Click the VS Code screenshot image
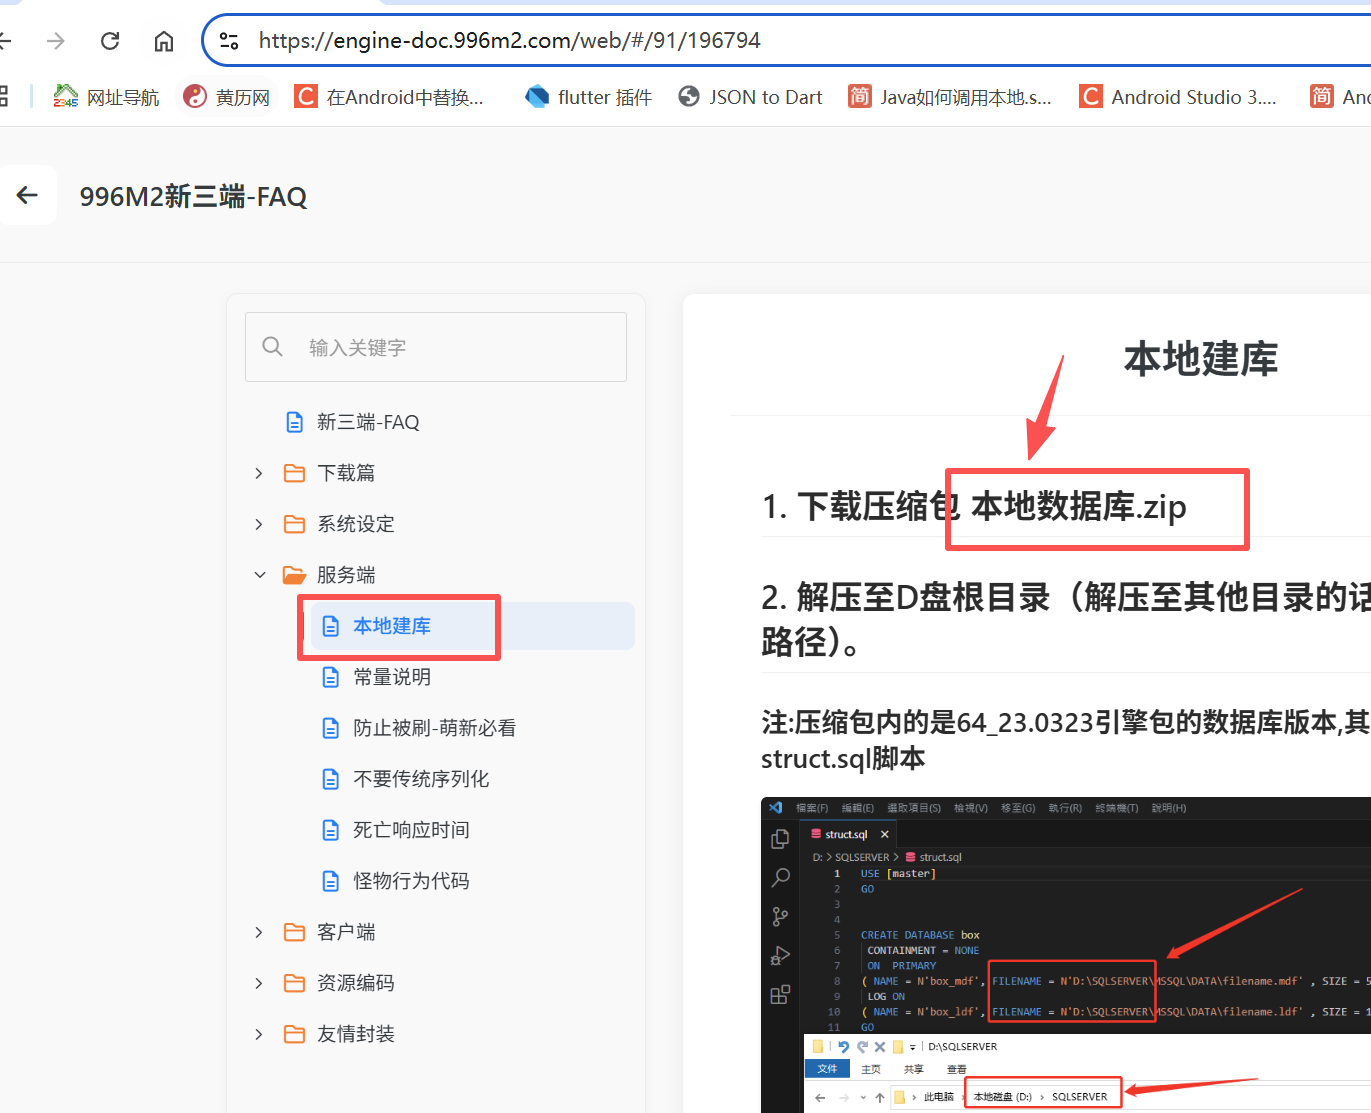The image size is (1371, 1113). coord(1066,955)
